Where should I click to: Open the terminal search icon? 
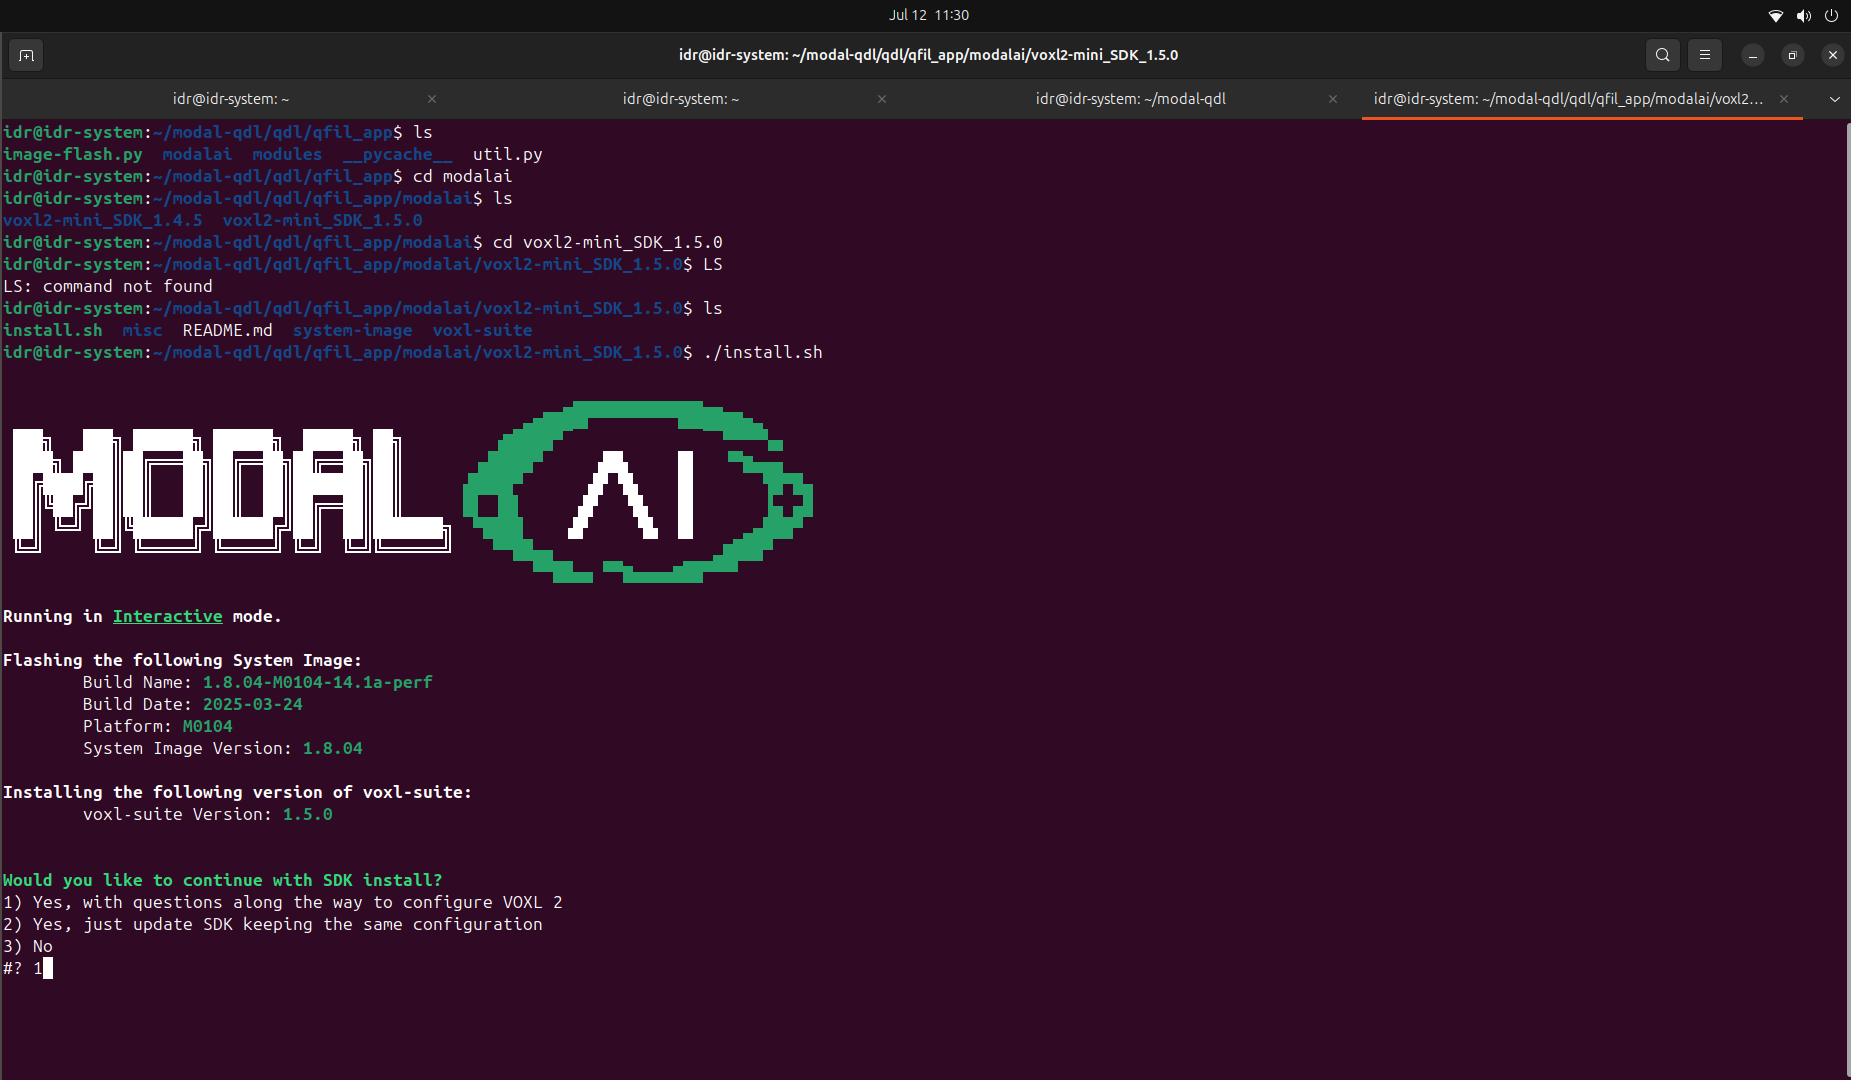pos(1663,55)
